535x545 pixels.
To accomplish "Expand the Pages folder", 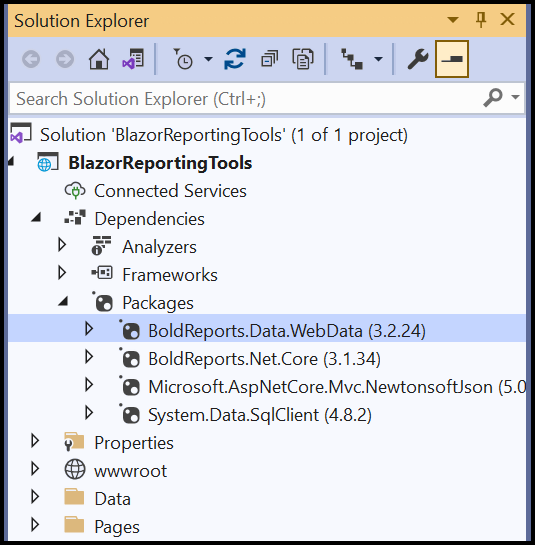I will pos(35,525).
